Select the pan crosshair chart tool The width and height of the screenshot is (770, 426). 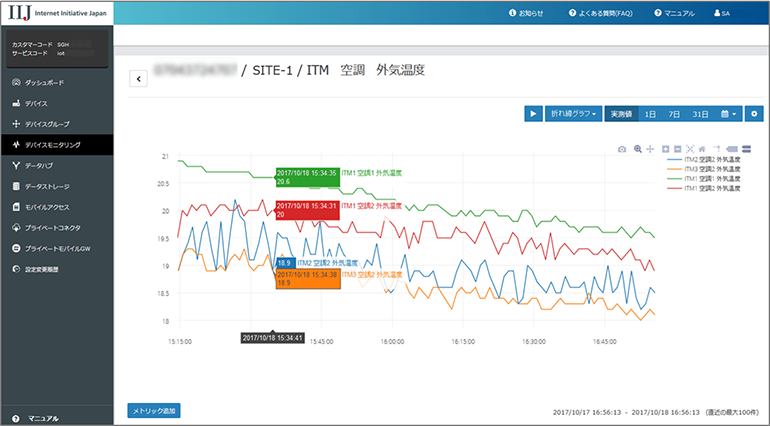[x=651, y=148]
